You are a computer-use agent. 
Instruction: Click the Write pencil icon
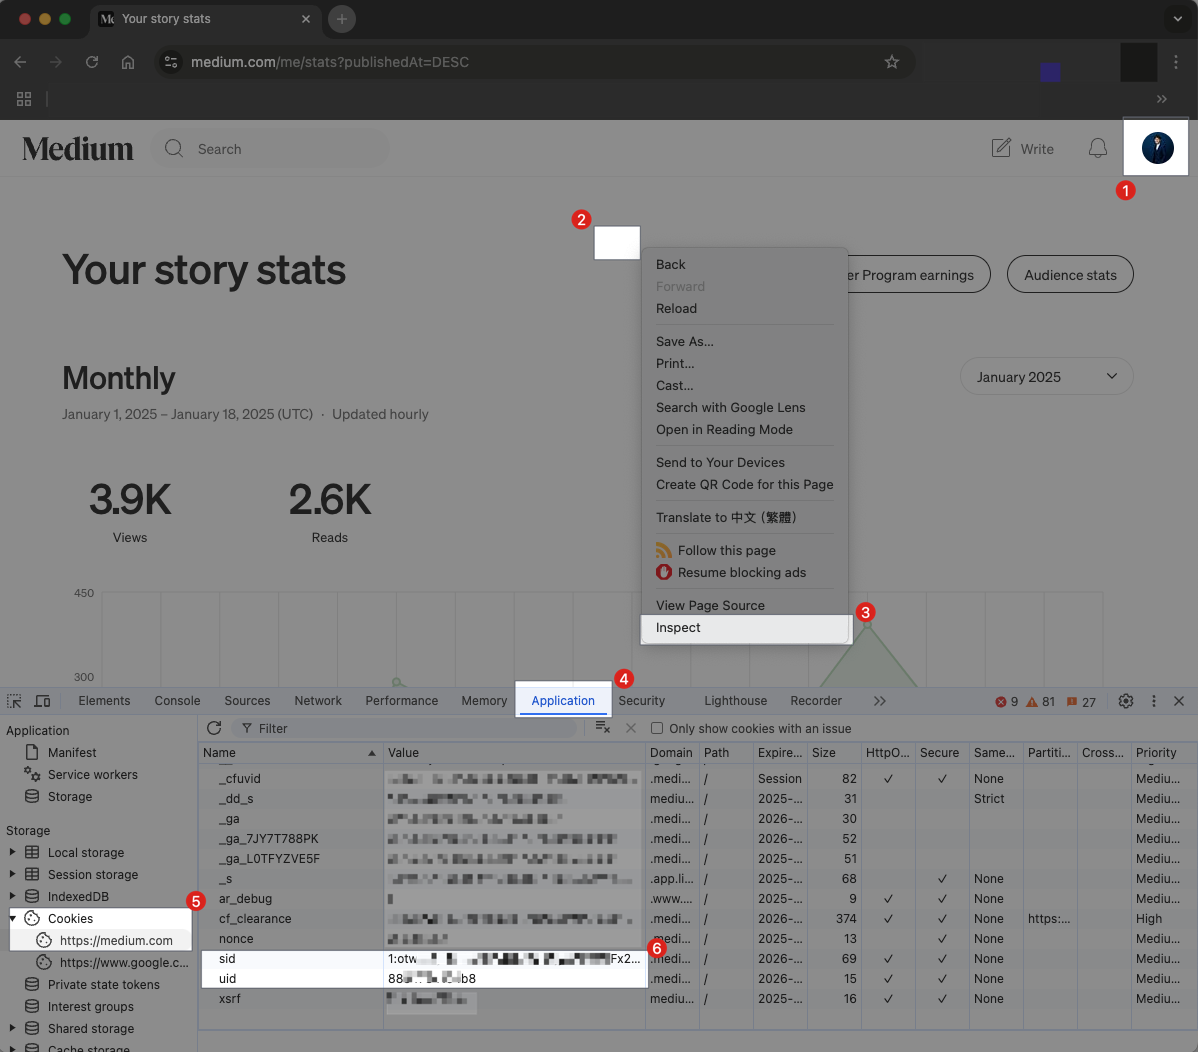[1001, 148]
